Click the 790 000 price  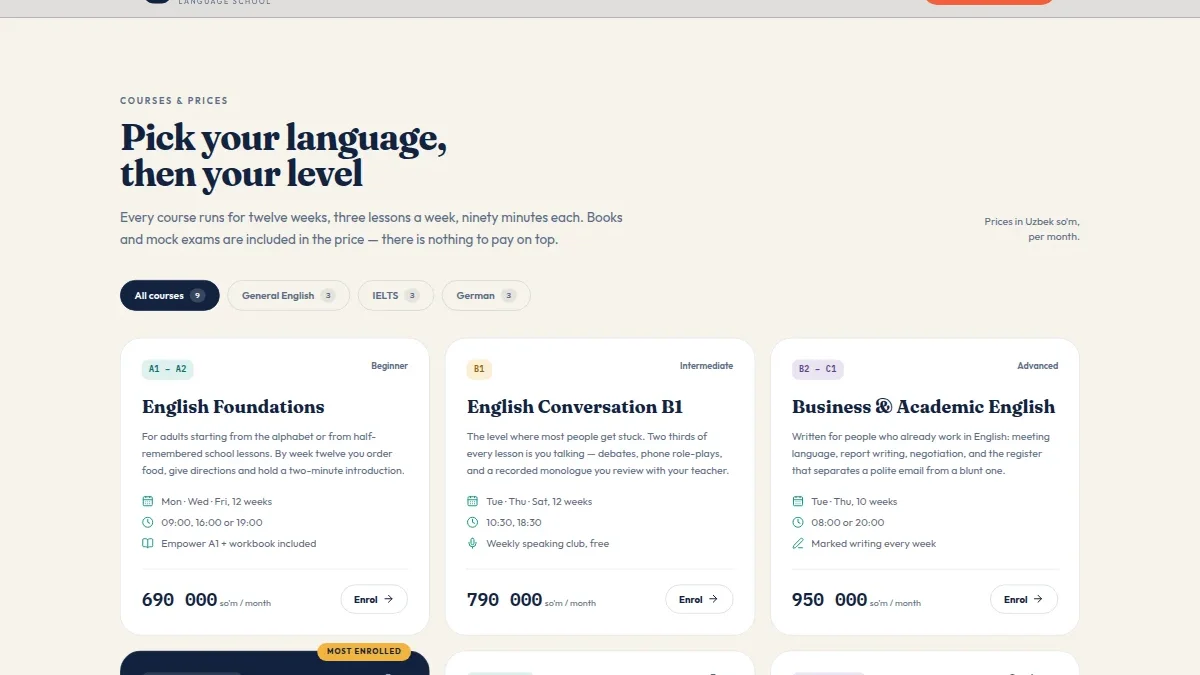pyautogui.click(x=505, y=600)
